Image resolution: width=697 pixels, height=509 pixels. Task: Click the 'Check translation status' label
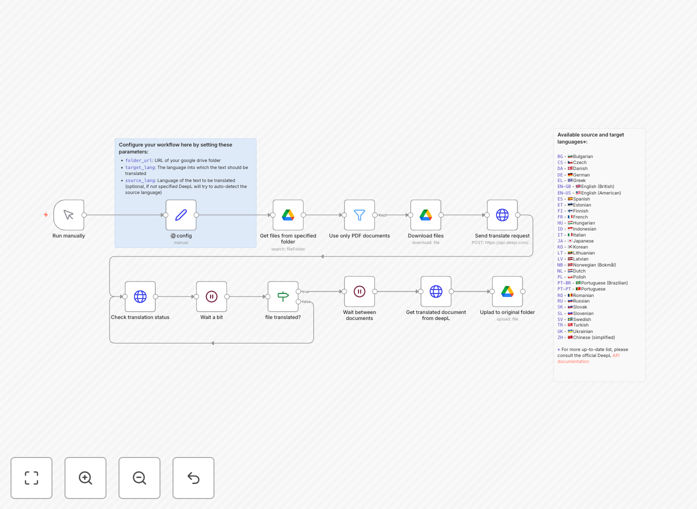pos(140,317)
